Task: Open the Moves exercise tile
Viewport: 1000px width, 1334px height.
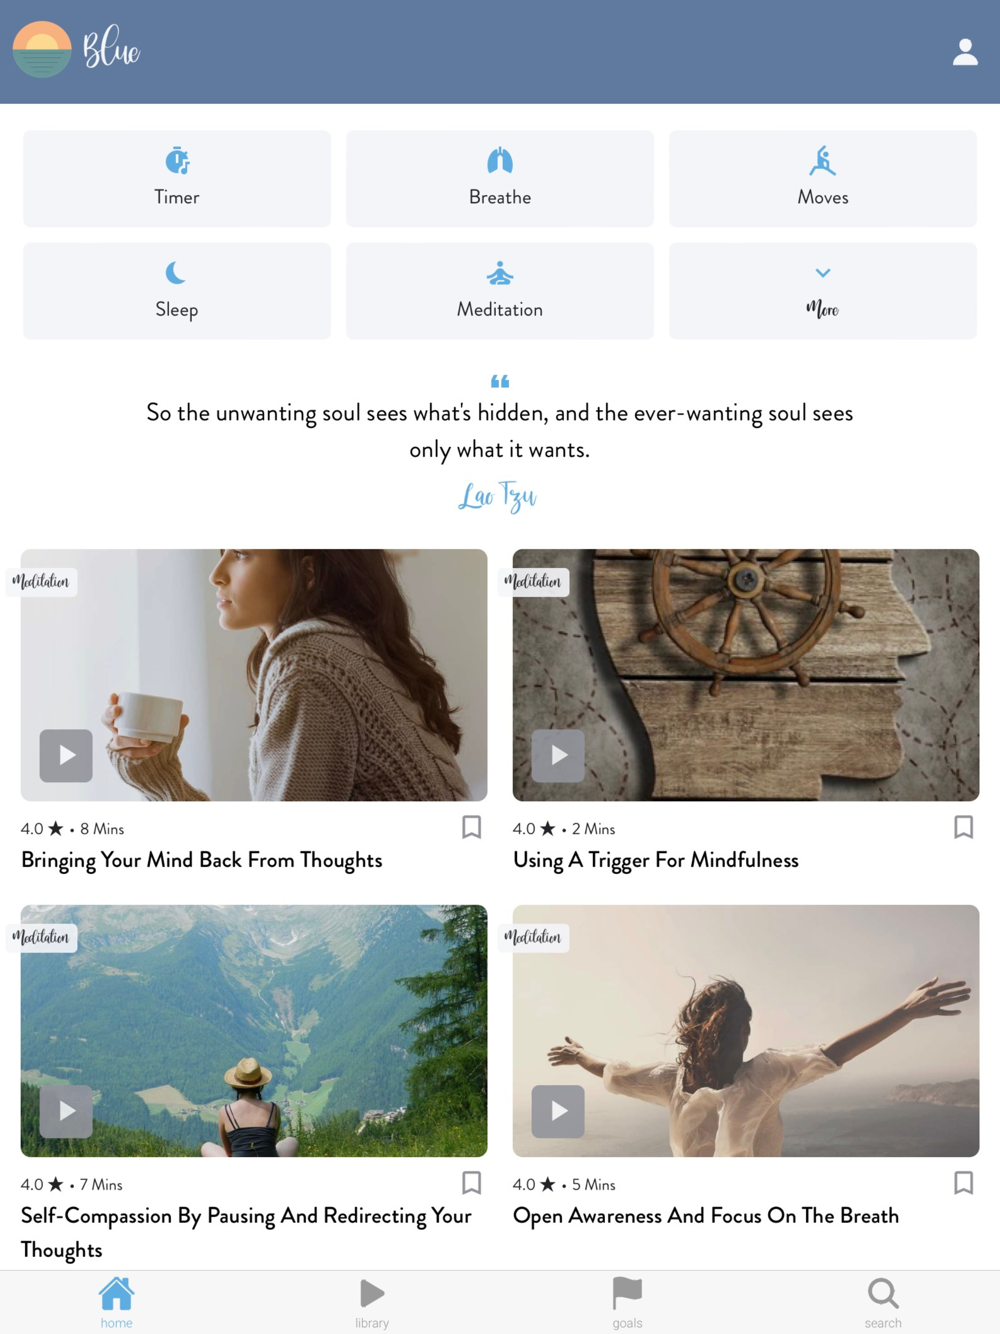Action: (823, 178)
